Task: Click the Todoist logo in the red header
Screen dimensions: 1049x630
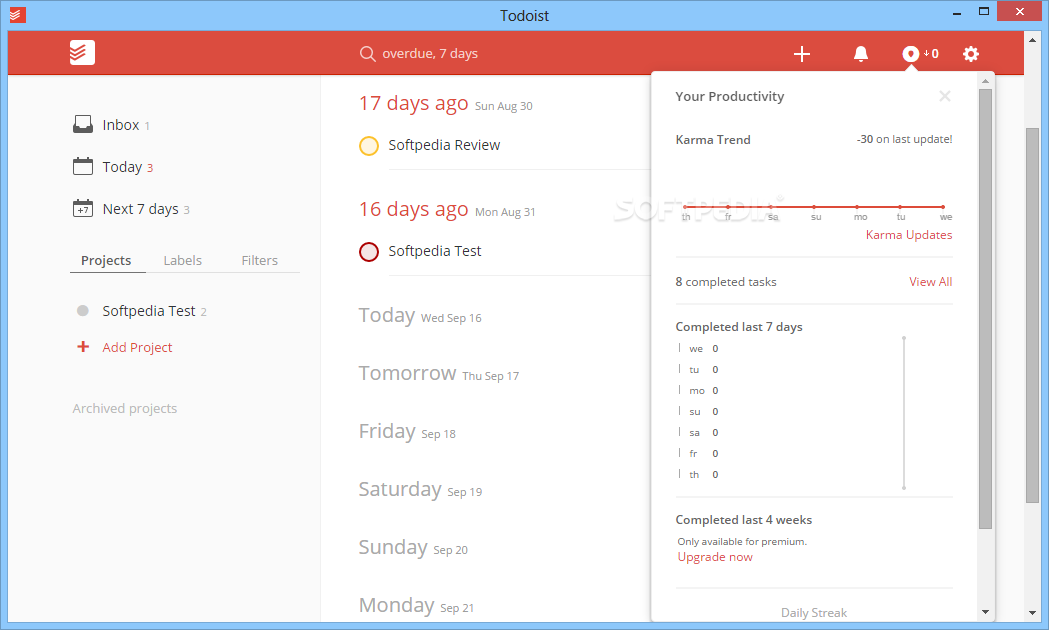Action: click(x=82, y=53)
